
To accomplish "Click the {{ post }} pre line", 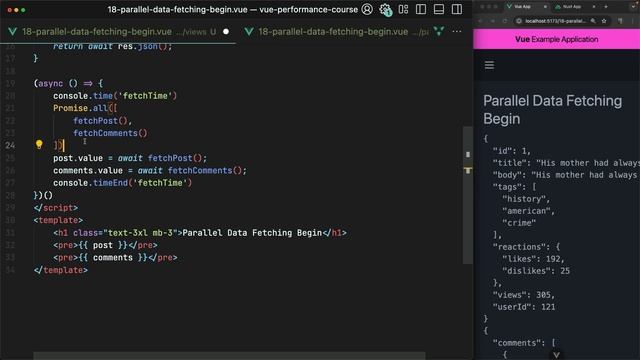I will (x=105, y=245).
